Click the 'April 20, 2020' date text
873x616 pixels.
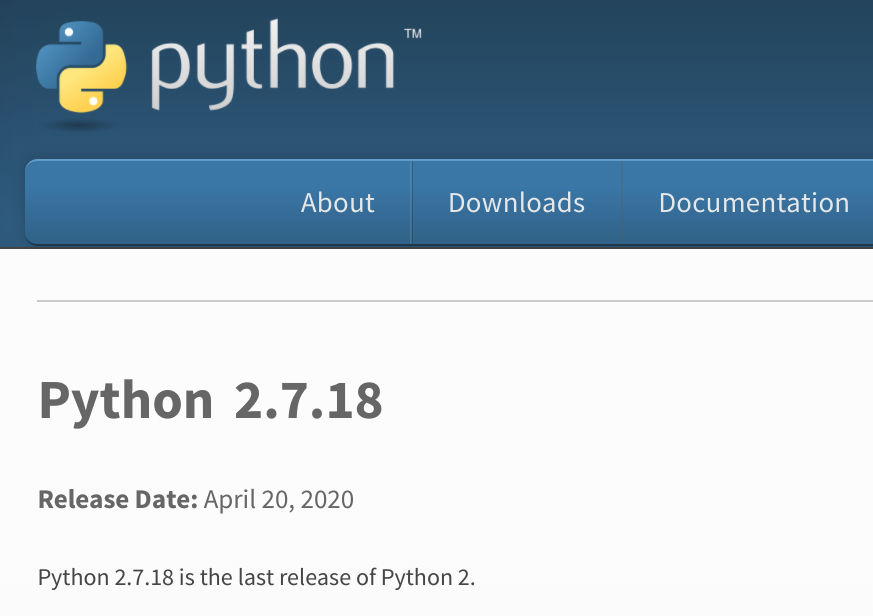279,499
